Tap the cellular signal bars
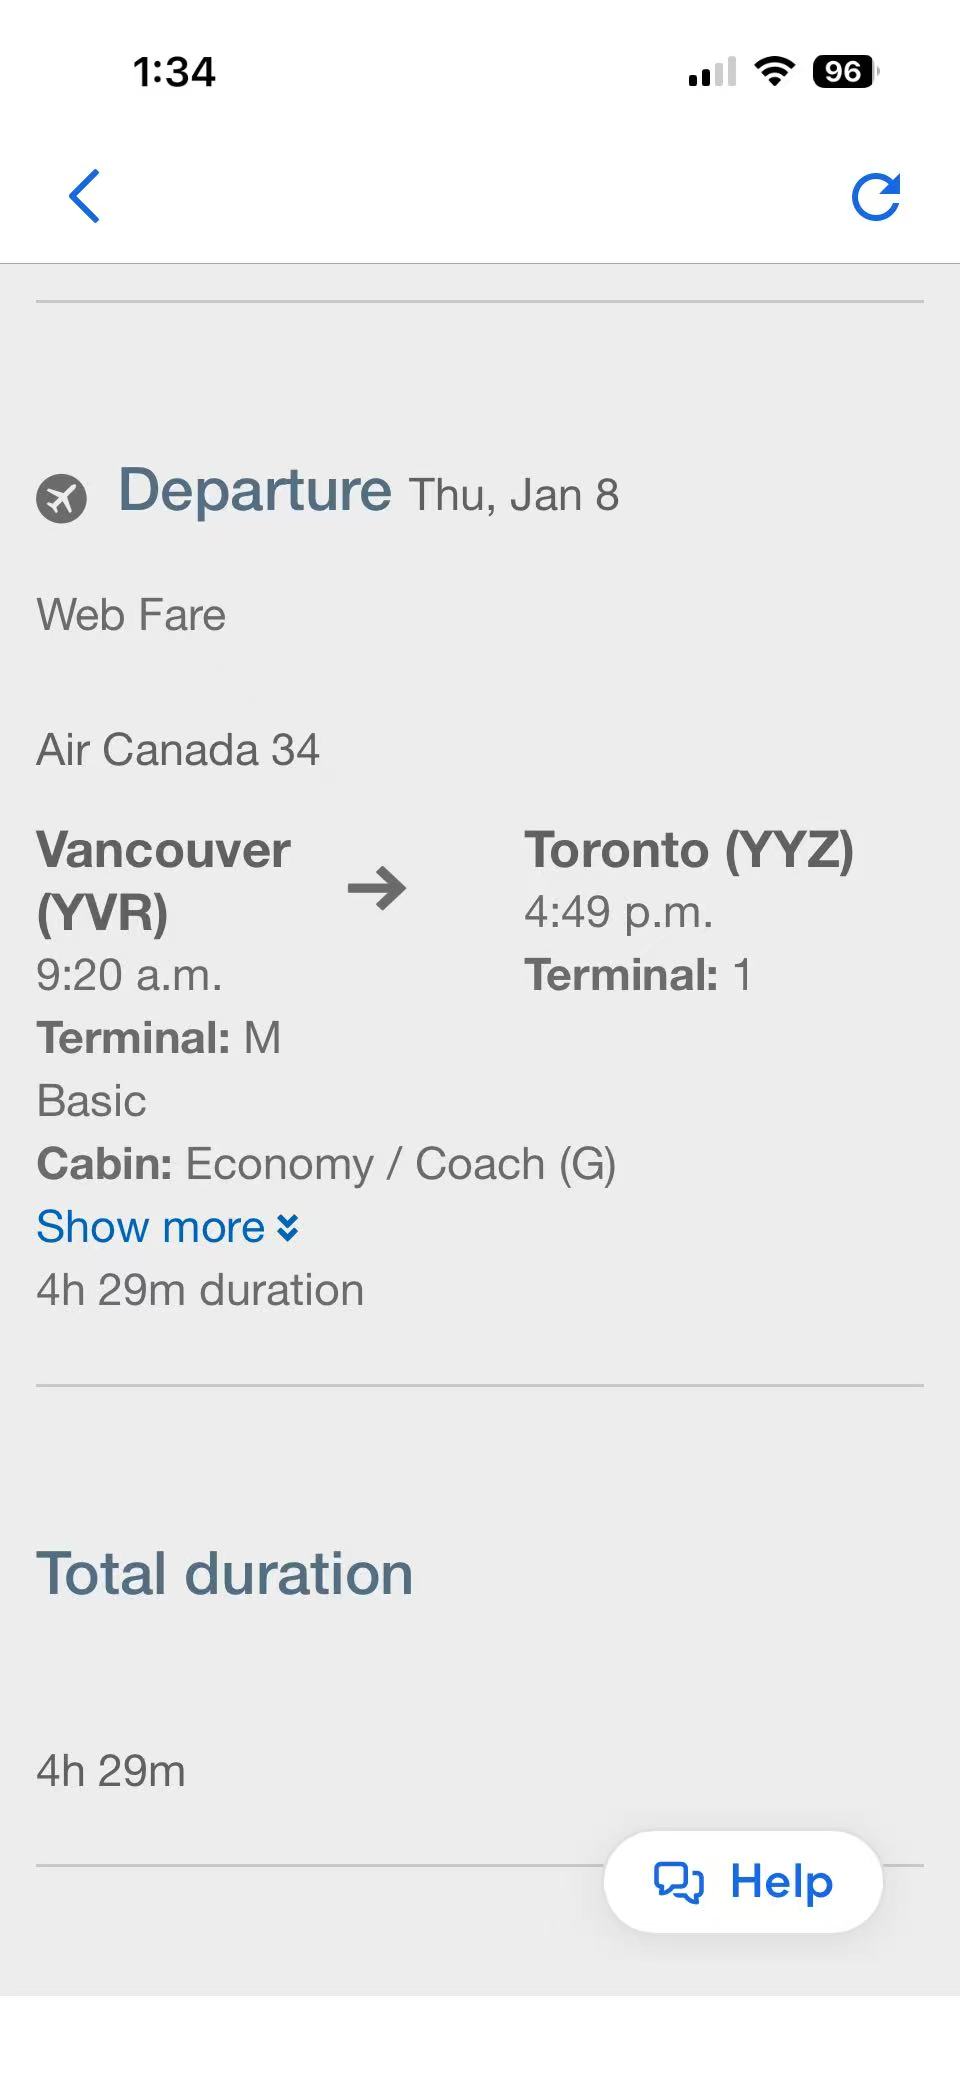This screenshot has height=2079, width=960. pyautogui.click(x=712, y=73)
